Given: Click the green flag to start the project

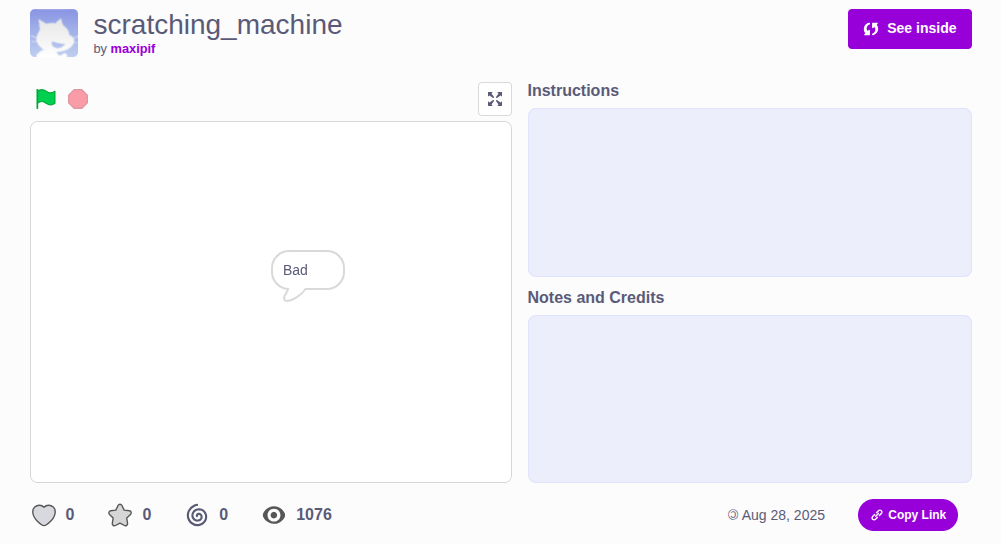Looking at the screenshot, I should tap(46, 99).
